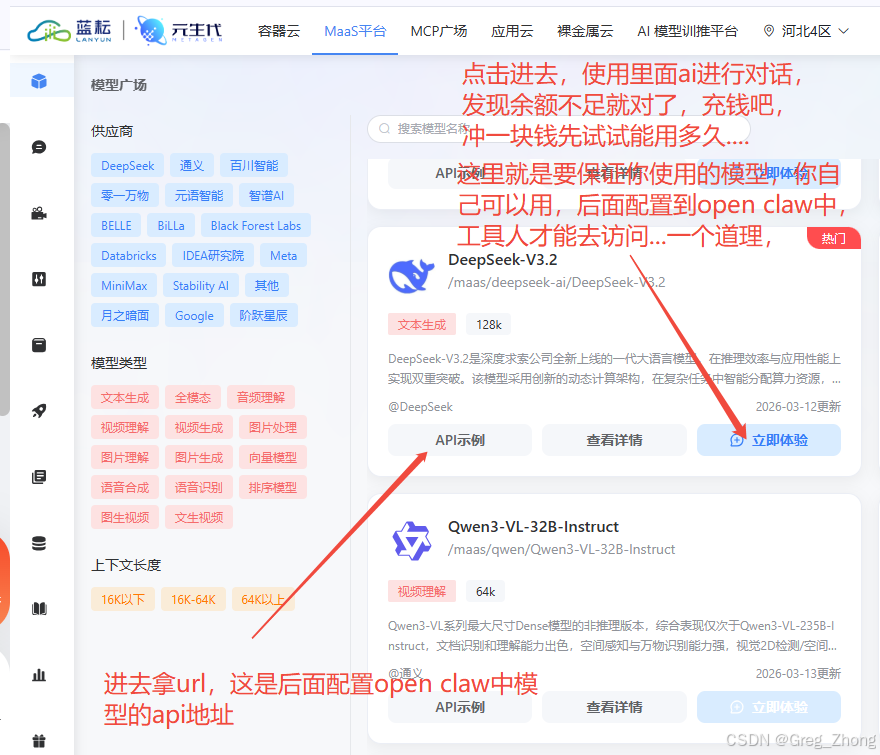
Task: Filter by DeepSeek provider tag
Action: [x=127, y=166]
